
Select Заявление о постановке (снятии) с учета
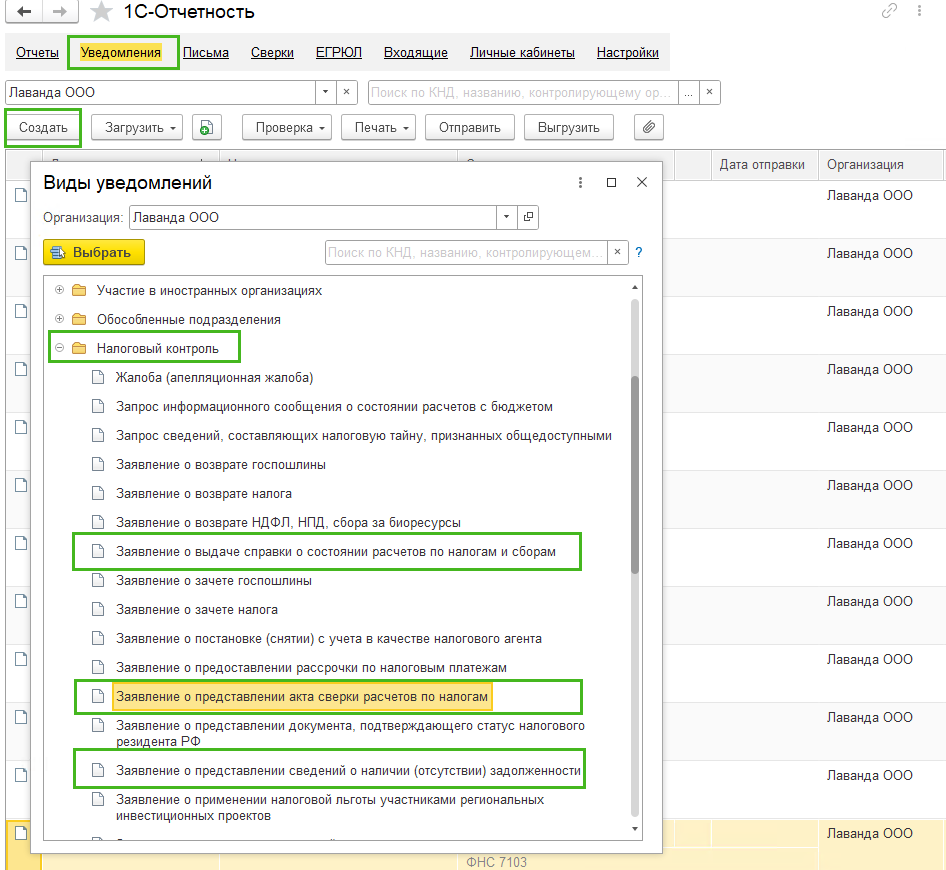tap(329, 638)
